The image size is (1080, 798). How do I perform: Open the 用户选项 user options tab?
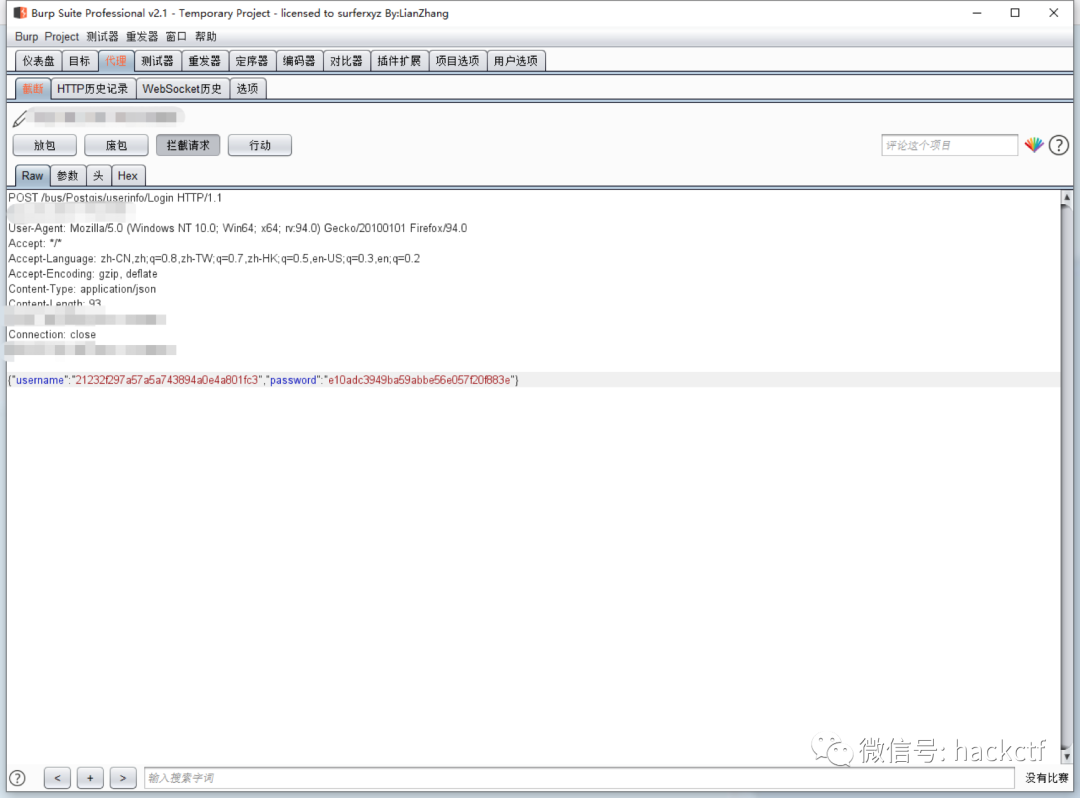click(x=516, y=61)
